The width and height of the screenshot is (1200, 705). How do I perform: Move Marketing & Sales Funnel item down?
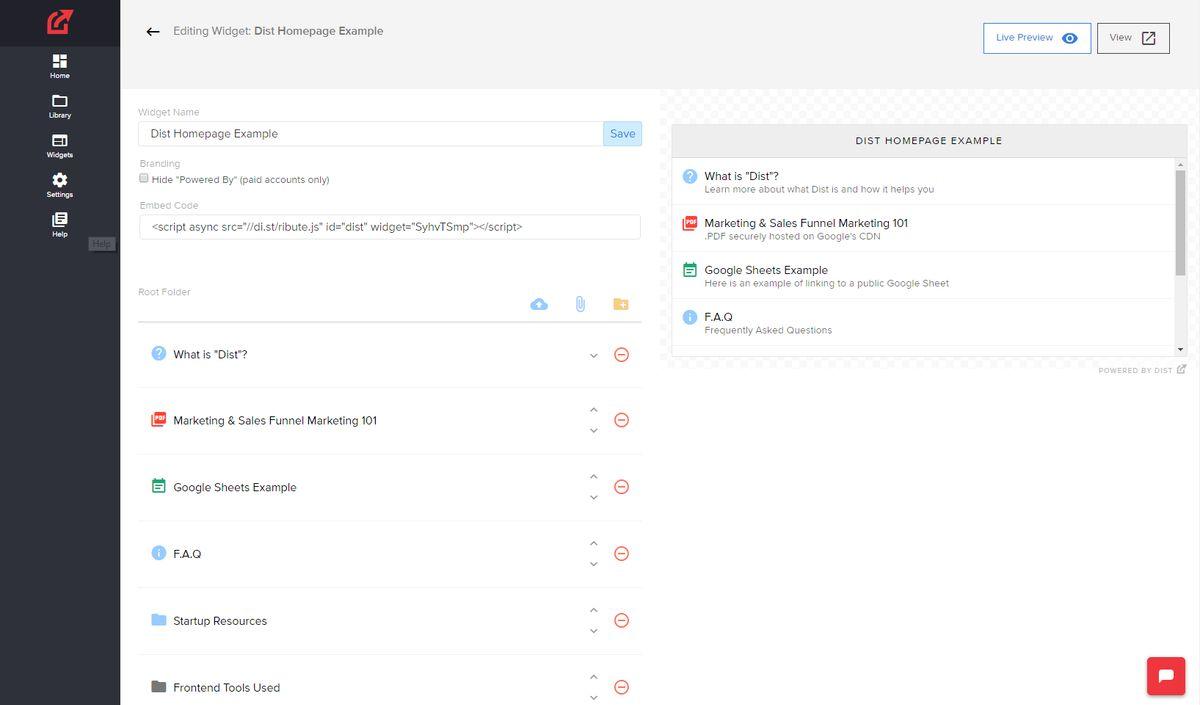594,431
